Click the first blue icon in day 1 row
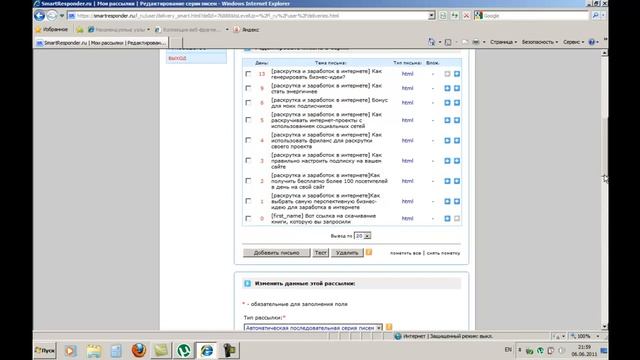 [447, 201]
